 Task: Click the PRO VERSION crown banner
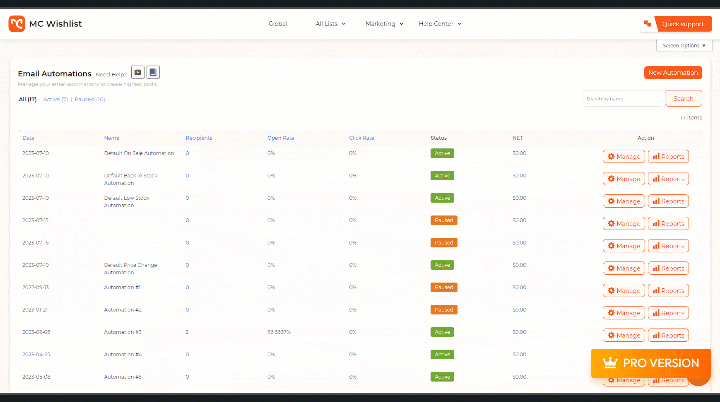pyautogui.click(x=651, y=363)
